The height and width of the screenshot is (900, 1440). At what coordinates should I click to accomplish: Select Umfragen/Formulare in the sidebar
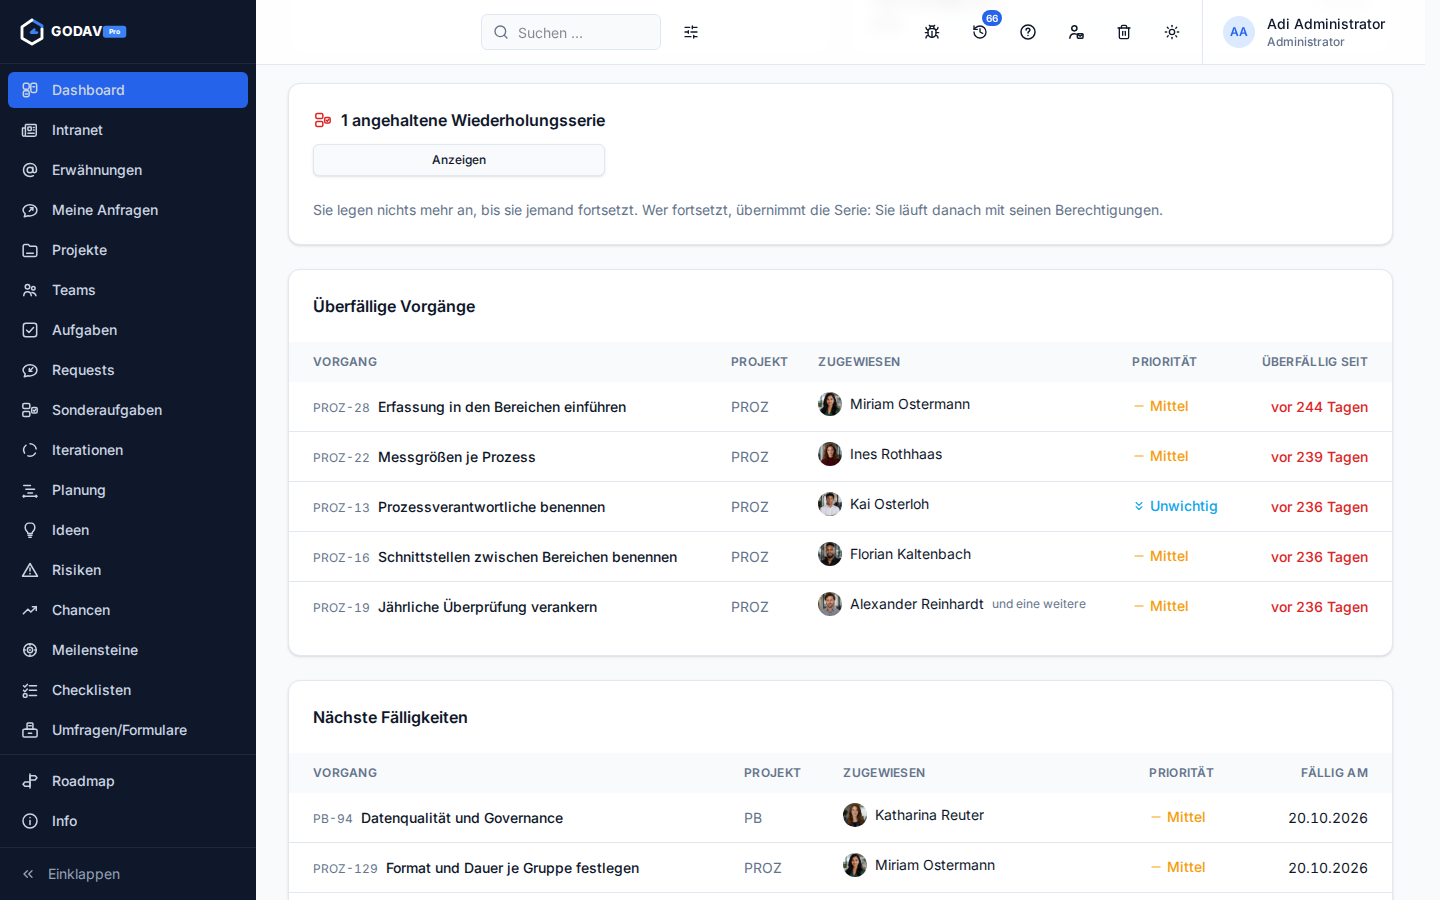click(128, 730)
